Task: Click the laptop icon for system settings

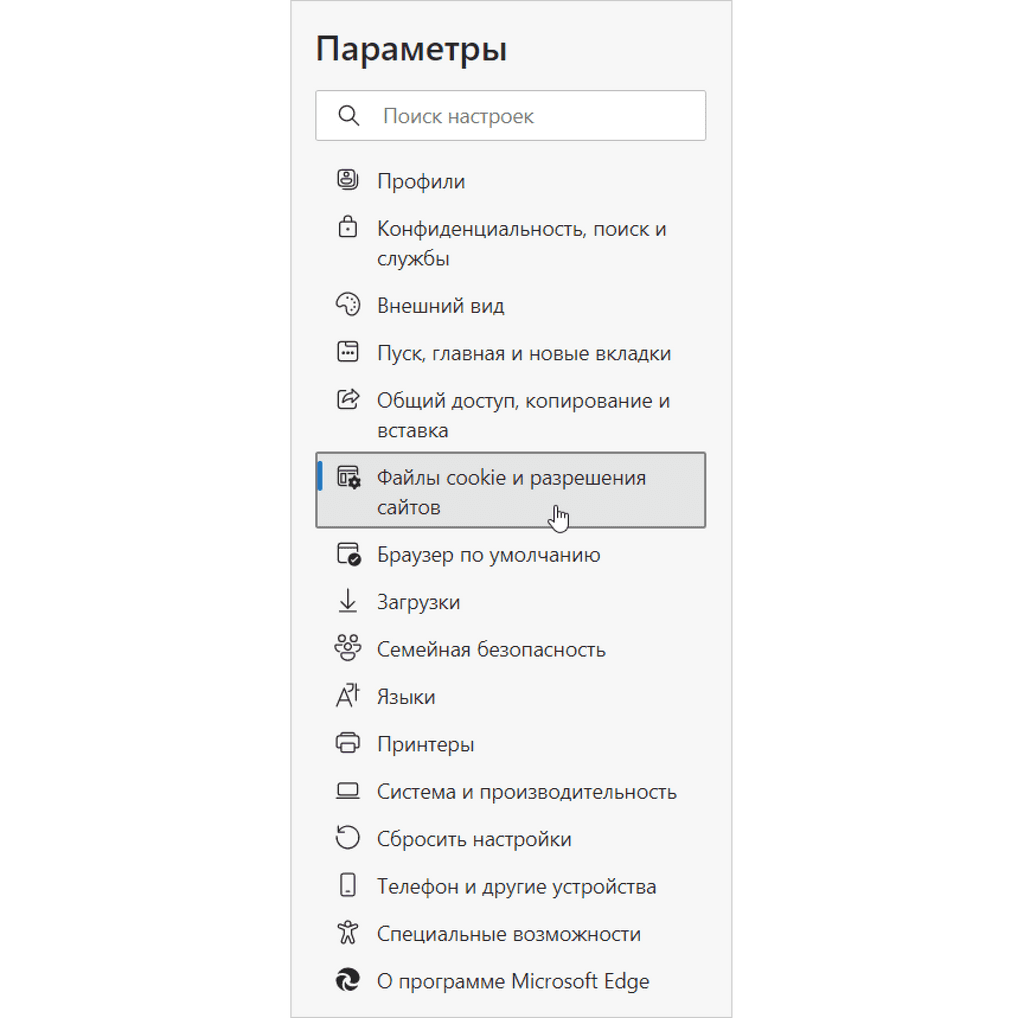Action: click(347, 792)
